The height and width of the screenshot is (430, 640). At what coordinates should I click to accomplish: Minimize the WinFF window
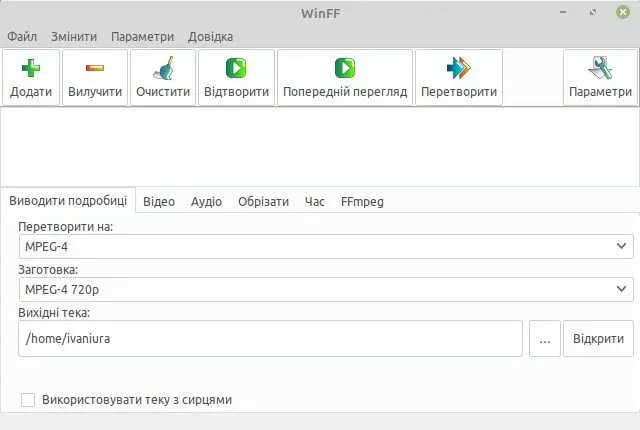pyautogui.click(x=563, y=12)
